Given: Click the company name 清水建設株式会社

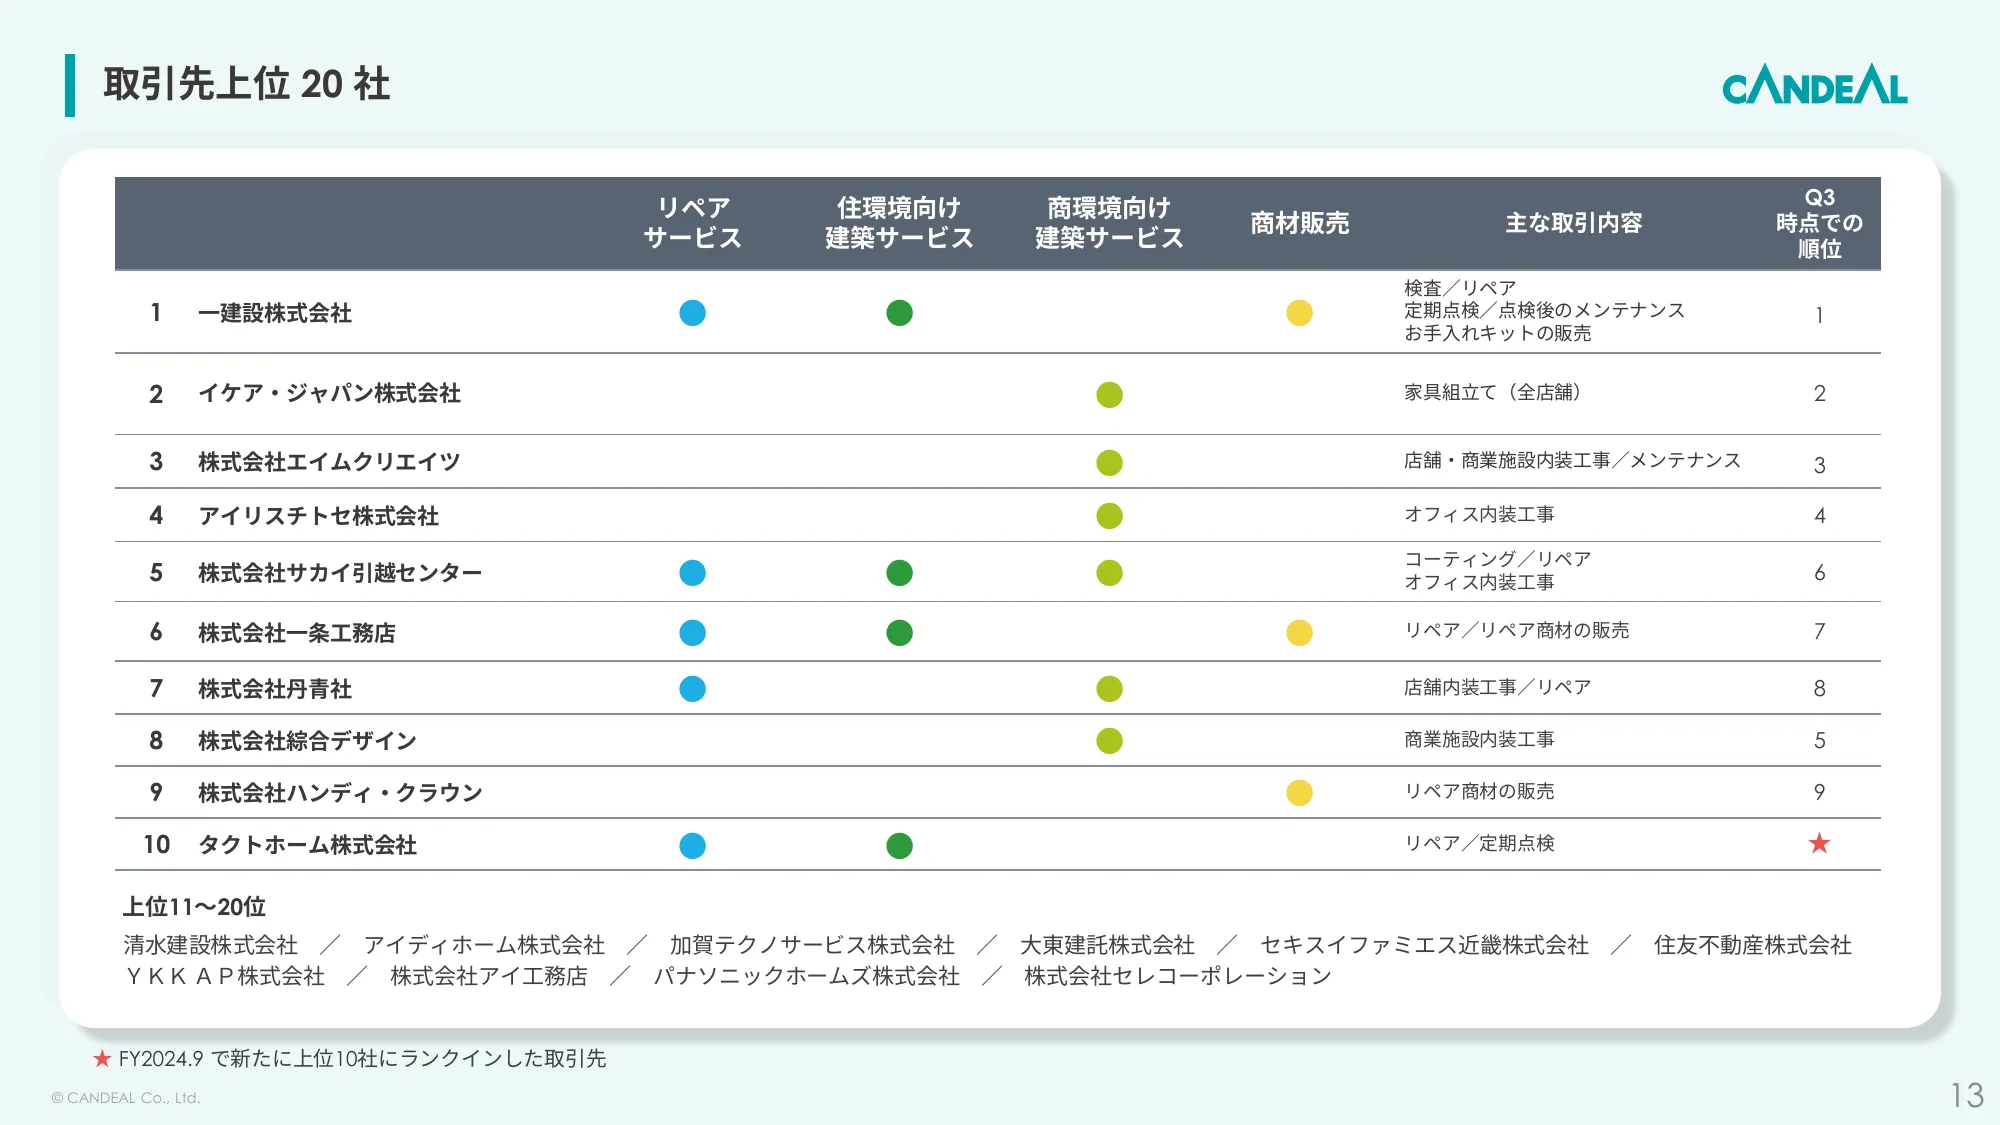Looking at the screenshot, I should point(210,945).
